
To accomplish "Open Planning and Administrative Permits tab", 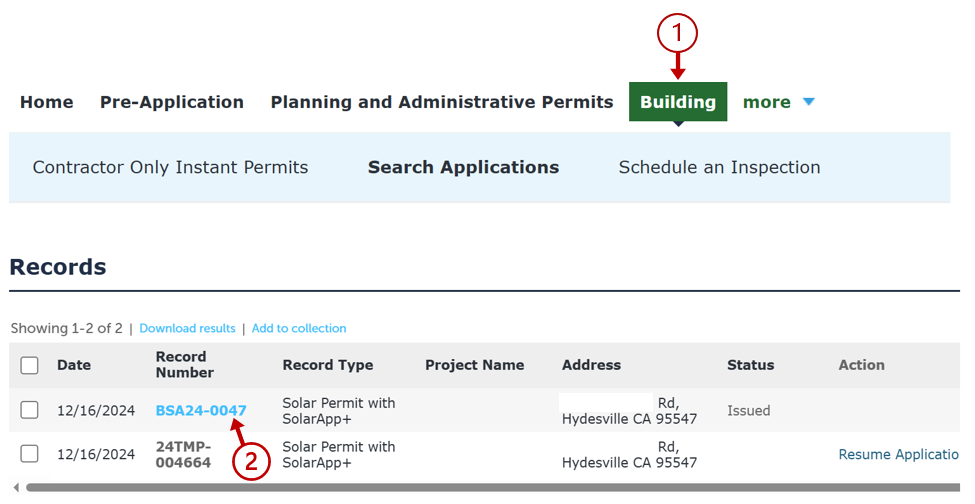I will pyautogui.click(x=441, y=102).
